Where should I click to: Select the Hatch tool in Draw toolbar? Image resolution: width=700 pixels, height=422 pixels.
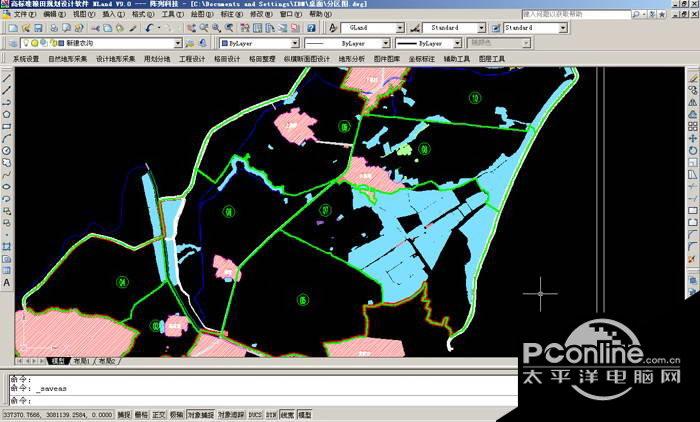tap(6, 247)
